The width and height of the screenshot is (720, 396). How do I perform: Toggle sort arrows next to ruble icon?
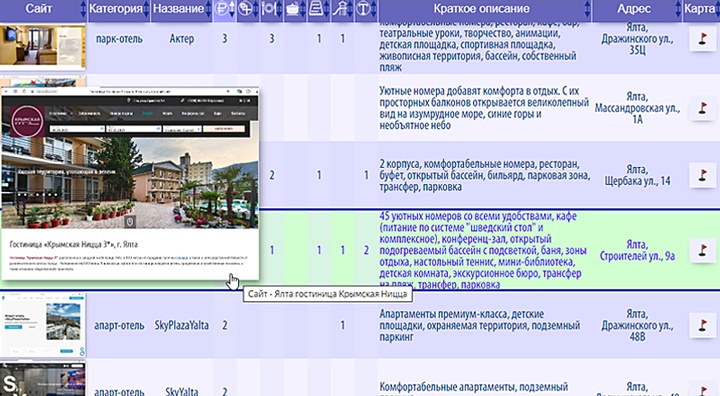pyautogui.click(x=232, y=9)
